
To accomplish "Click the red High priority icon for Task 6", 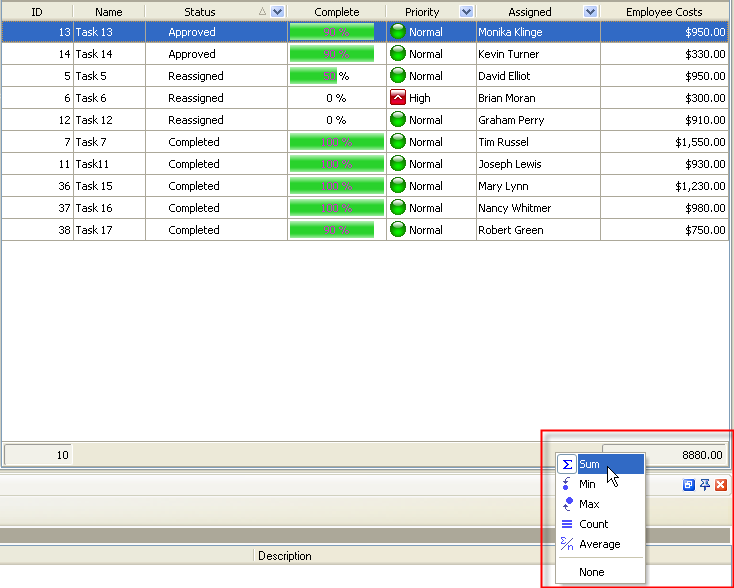I will pos(398,98).
